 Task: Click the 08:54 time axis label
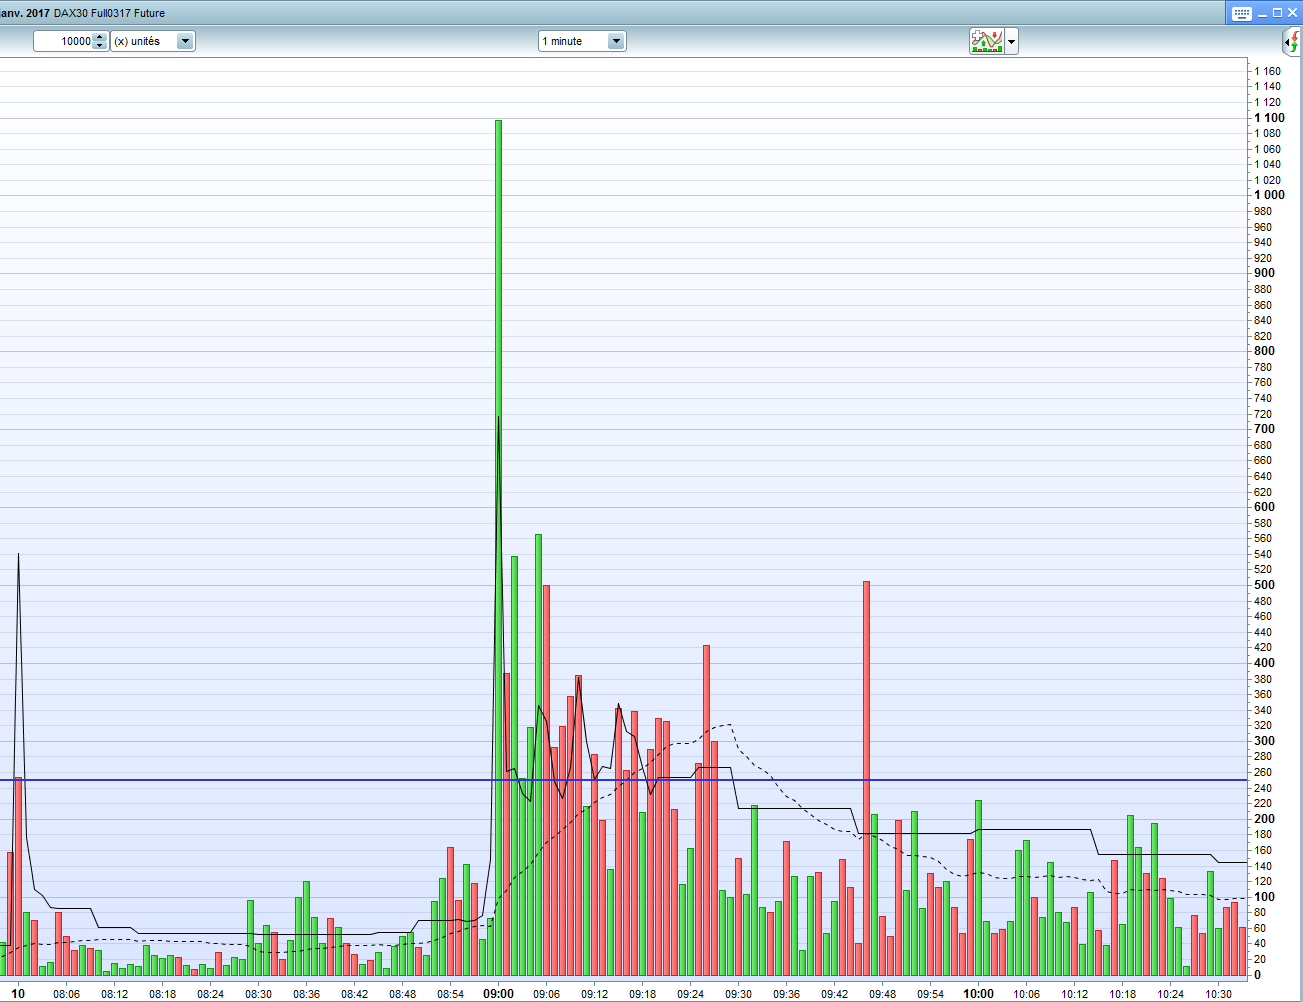point(451,994)
